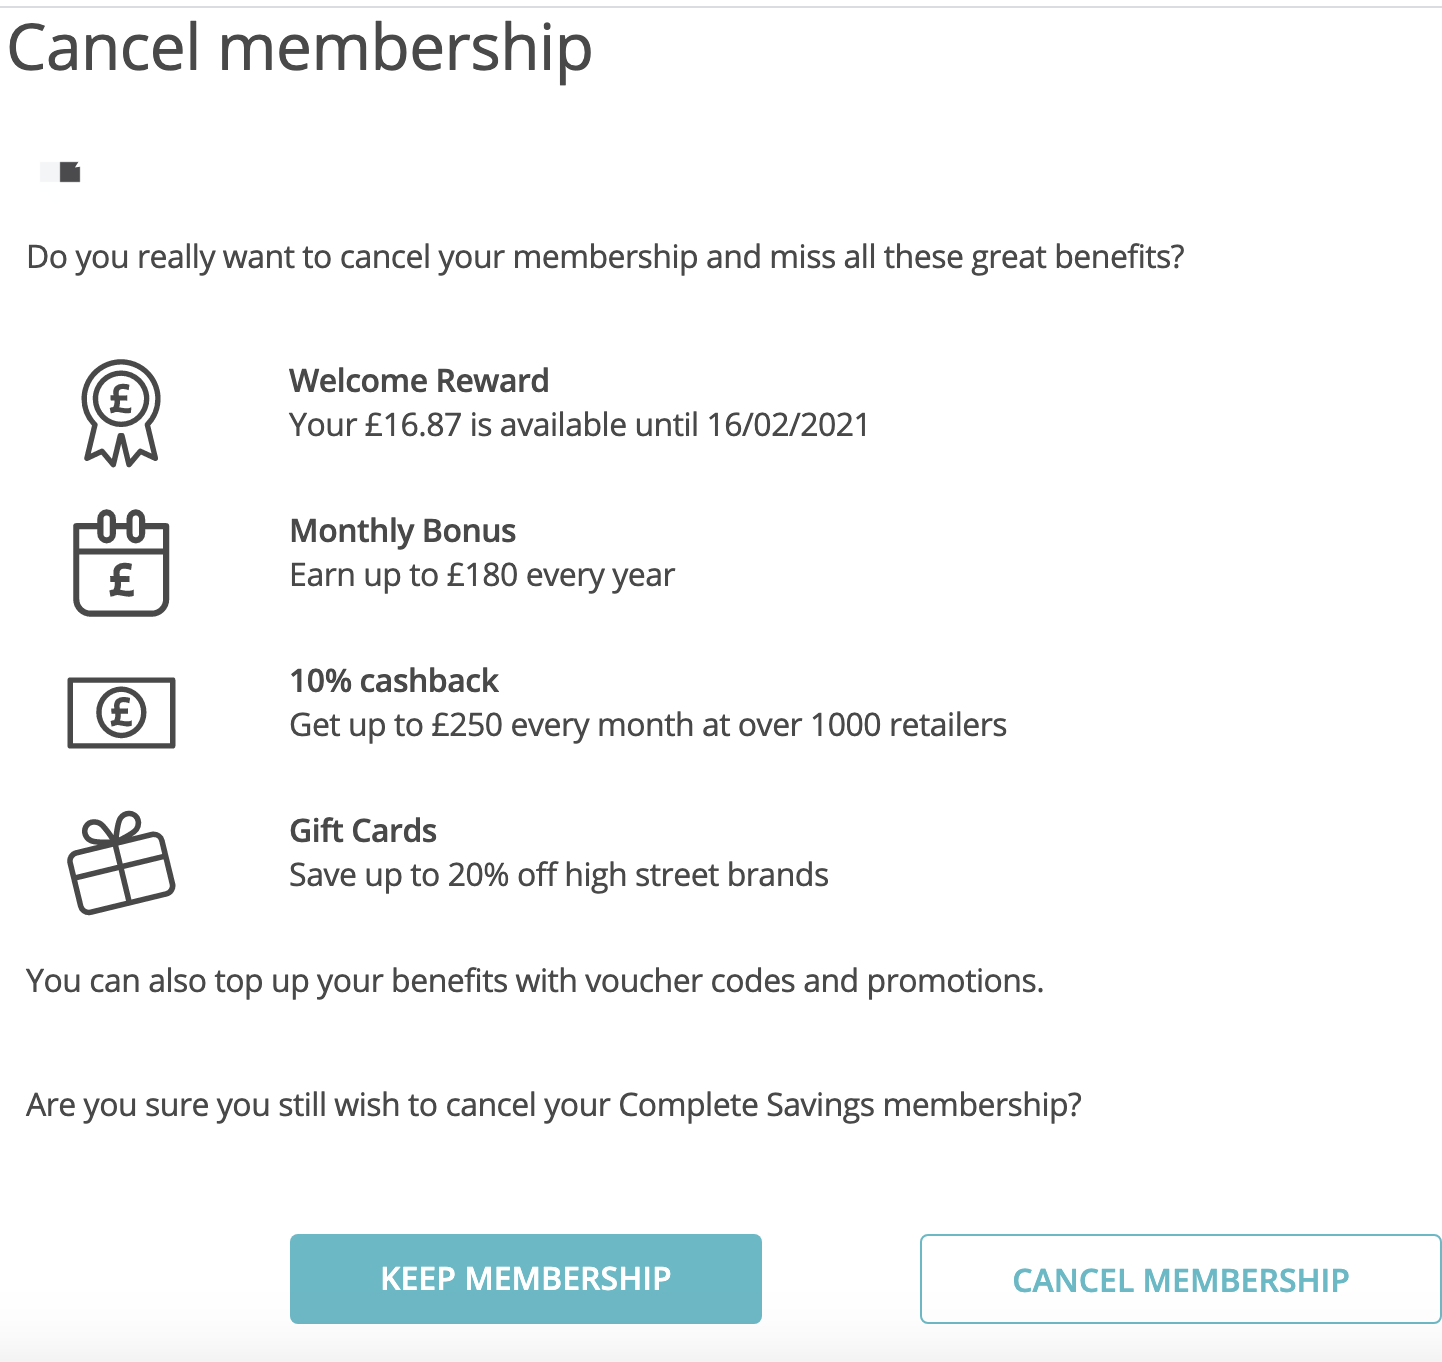Image resolution: width=1442 pixels, height=1362 pixels.
Task: Select the Welcome Reward heading text
Action: tap(419, 380)
